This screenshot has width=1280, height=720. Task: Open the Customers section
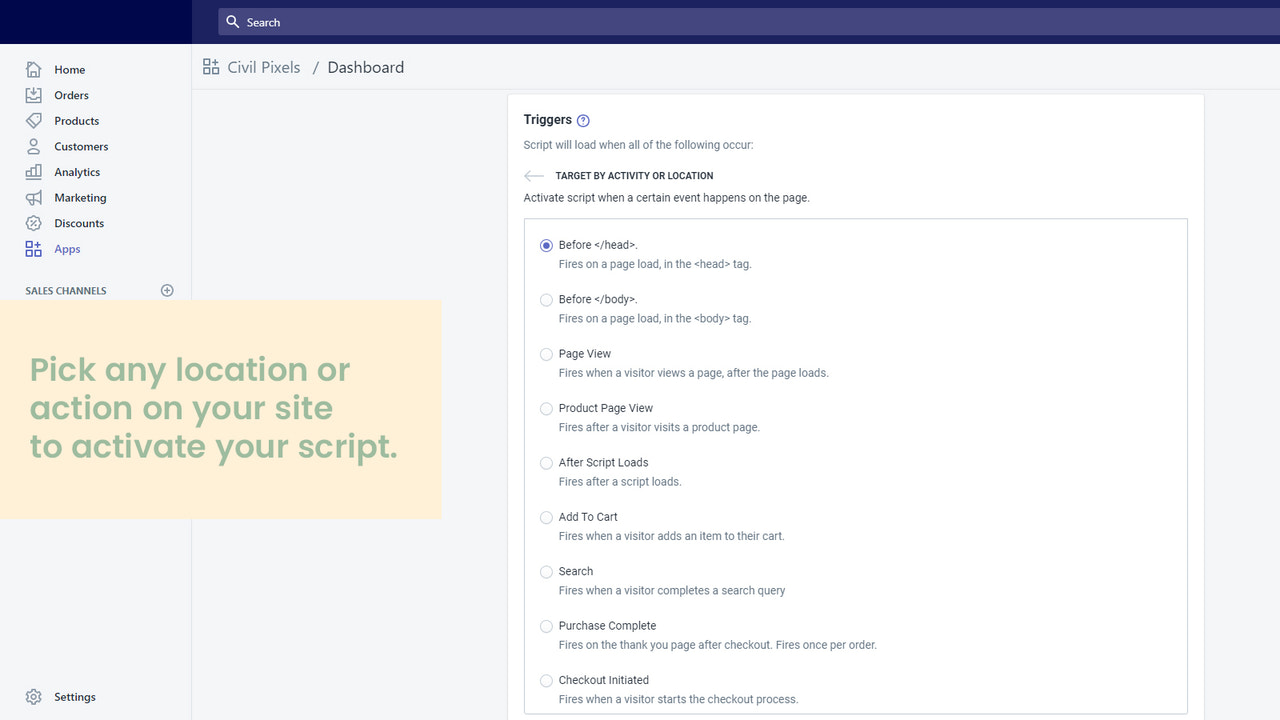point(81,146)
